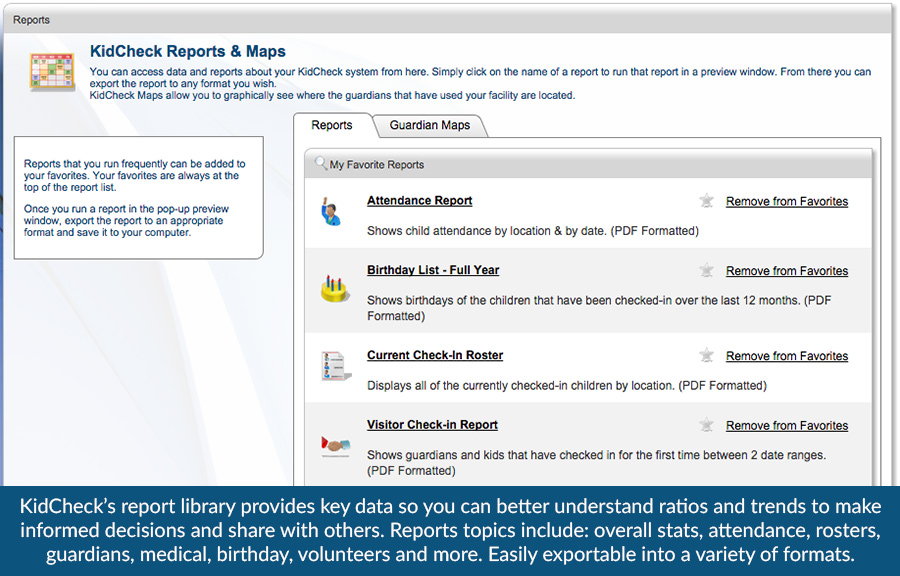Click the Current Check-In Roster list icon
This screenshot has width=900, height=576.
tap(336, 366)
